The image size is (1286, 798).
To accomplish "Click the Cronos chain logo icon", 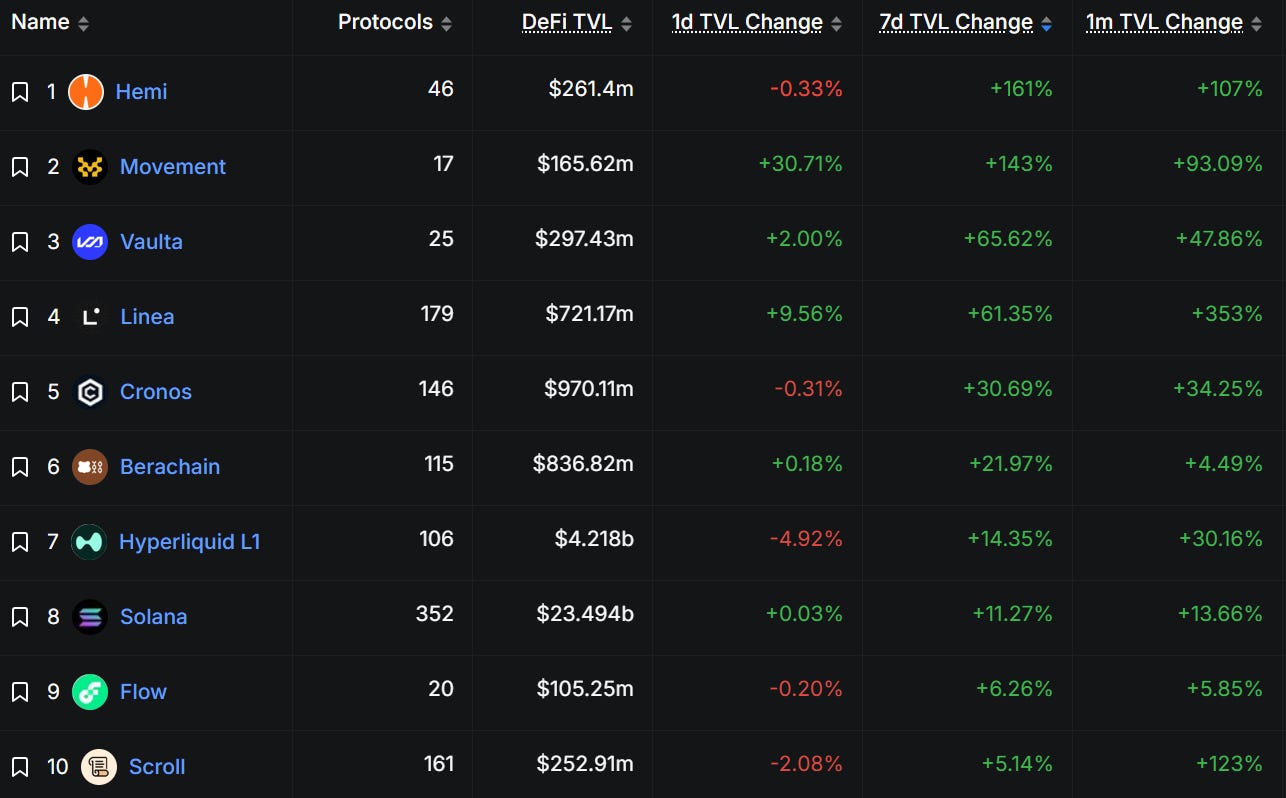I will (90, 392).
